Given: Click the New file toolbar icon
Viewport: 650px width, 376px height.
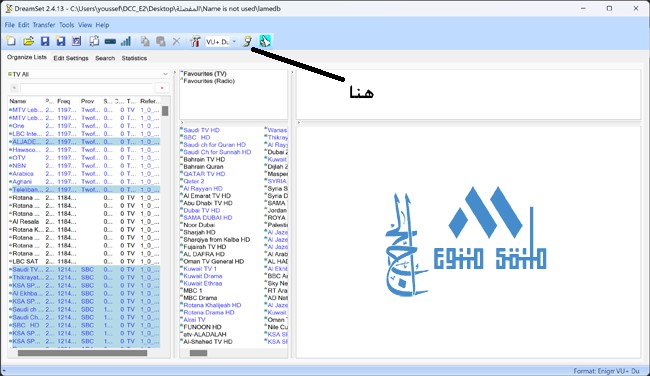Looking at the screenshot, I should (11, 41).
